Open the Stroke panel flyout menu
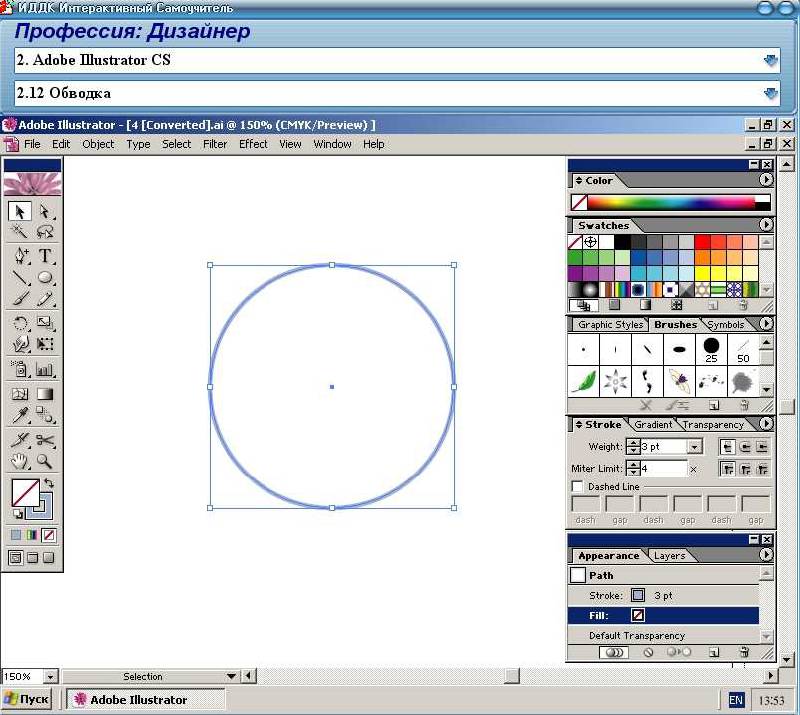The image size is (800, 715). coord(766,424)
